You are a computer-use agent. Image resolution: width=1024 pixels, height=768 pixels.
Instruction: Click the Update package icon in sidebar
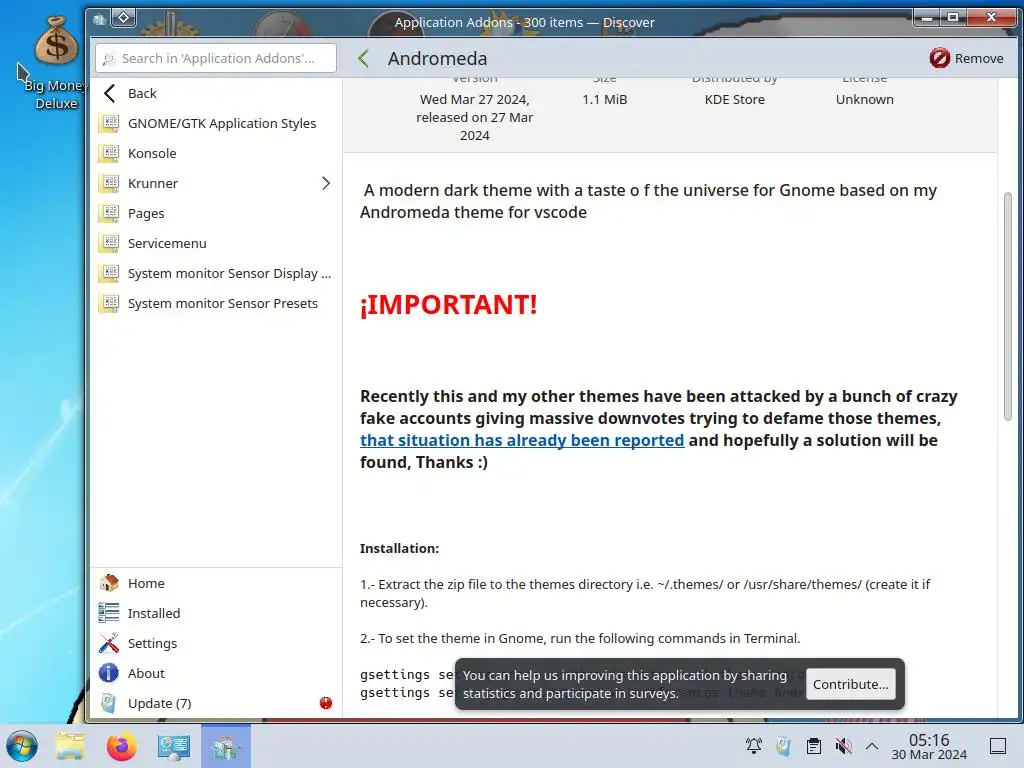[x=109, y=703]
